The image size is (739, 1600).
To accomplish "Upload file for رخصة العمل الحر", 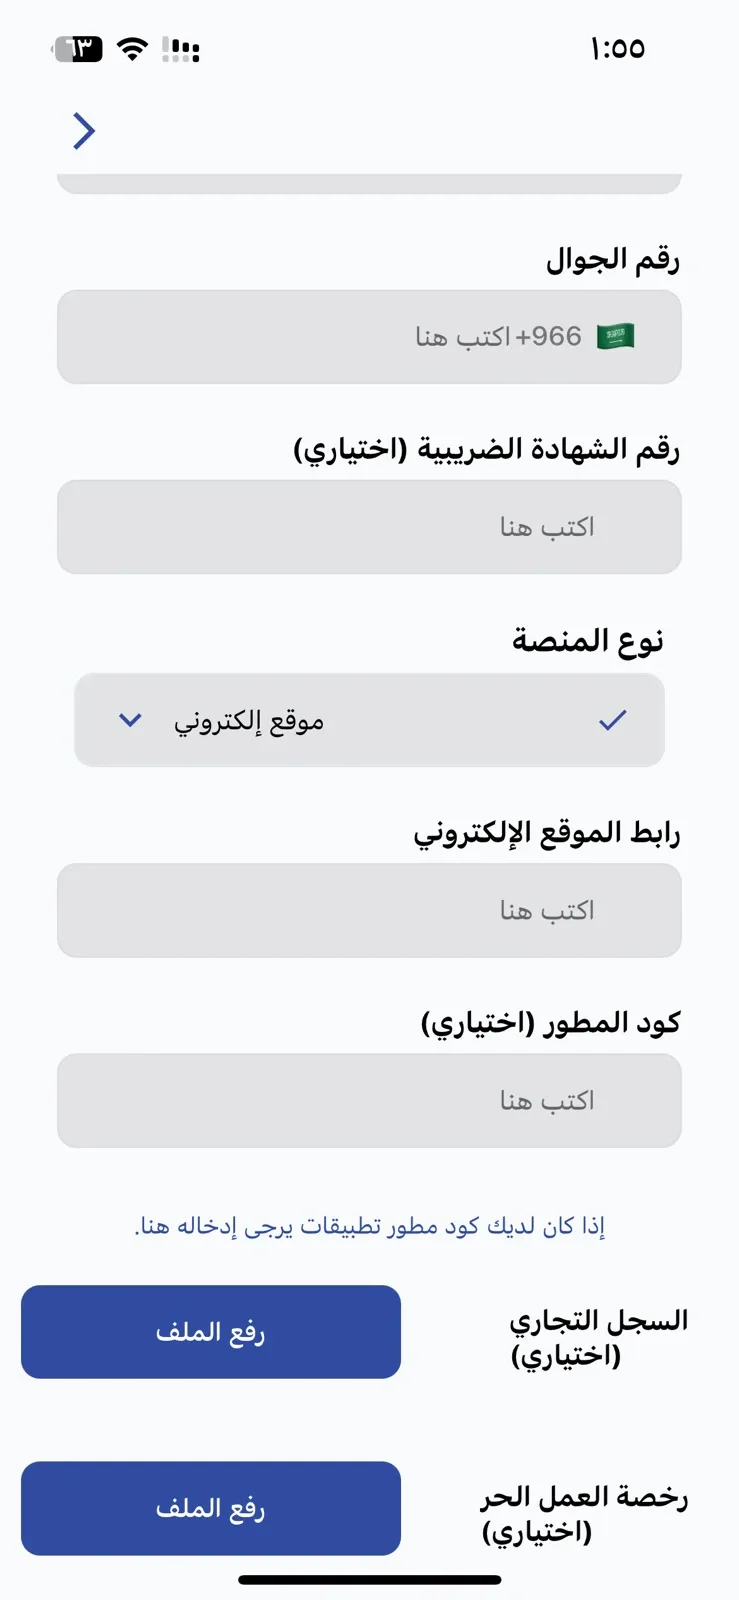I will coord(211,1508).
